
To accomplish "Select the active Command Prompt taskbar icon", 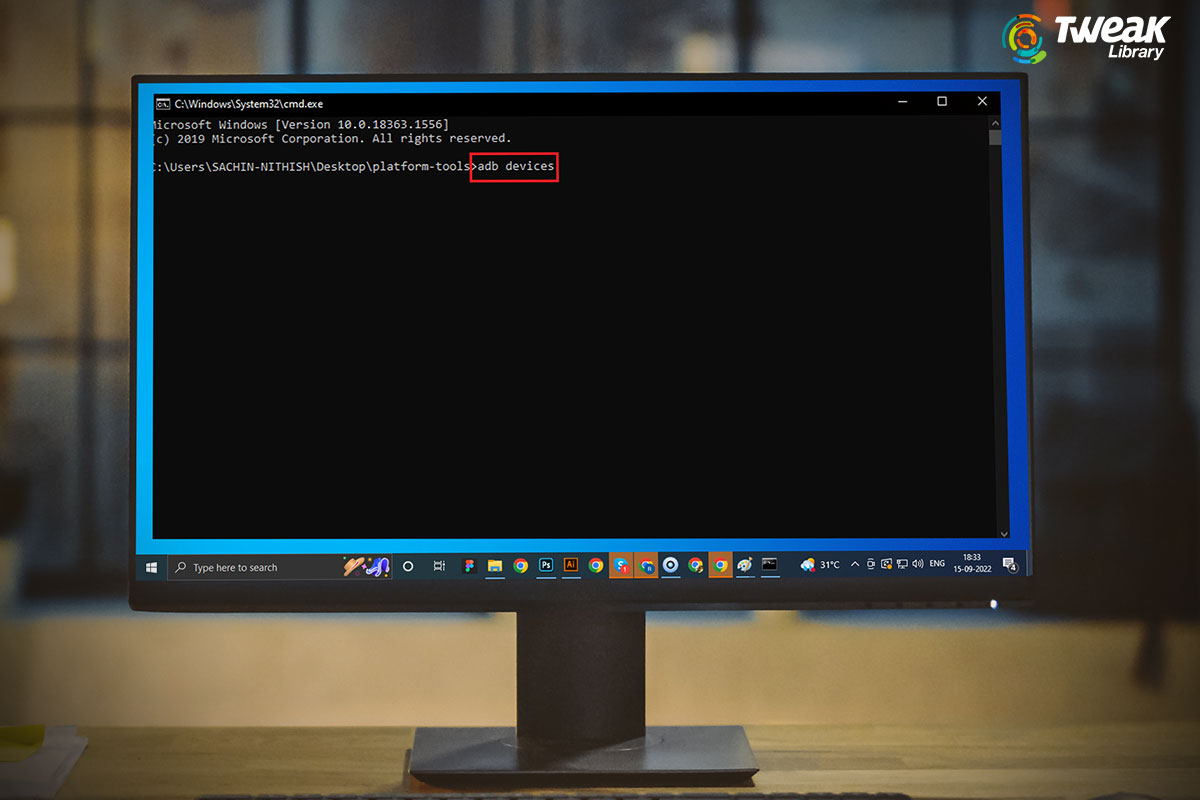I will pyautogui.click(x=769, y=565).
